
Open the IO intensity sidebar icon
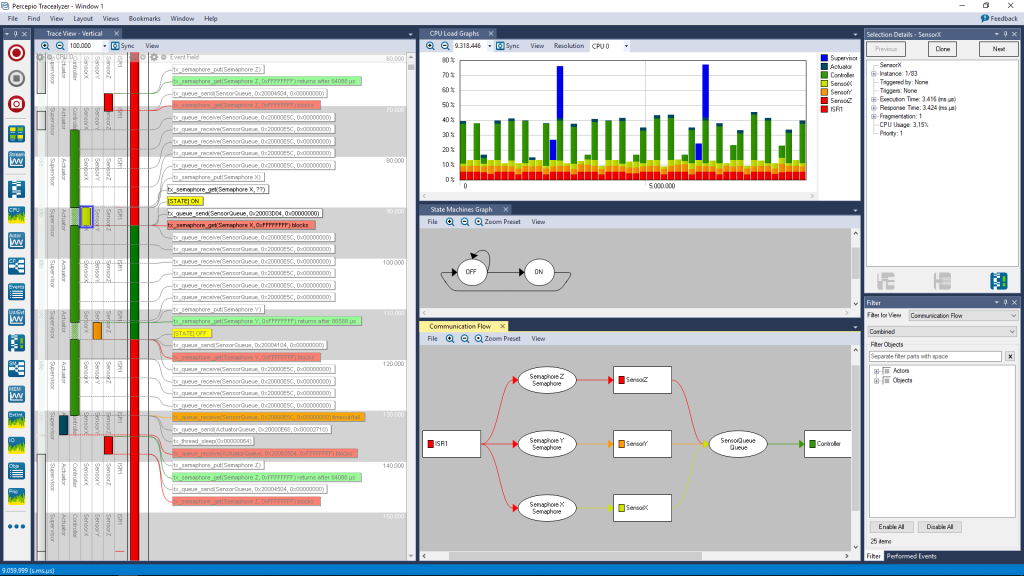point(16,445)
